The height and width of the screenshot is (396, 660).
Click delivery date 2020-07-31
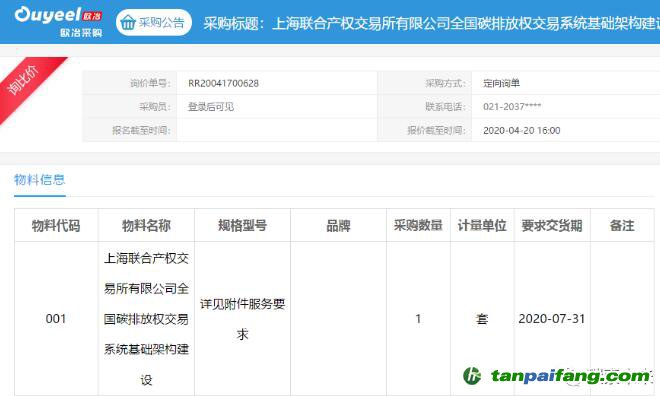[x=552, y=319]
